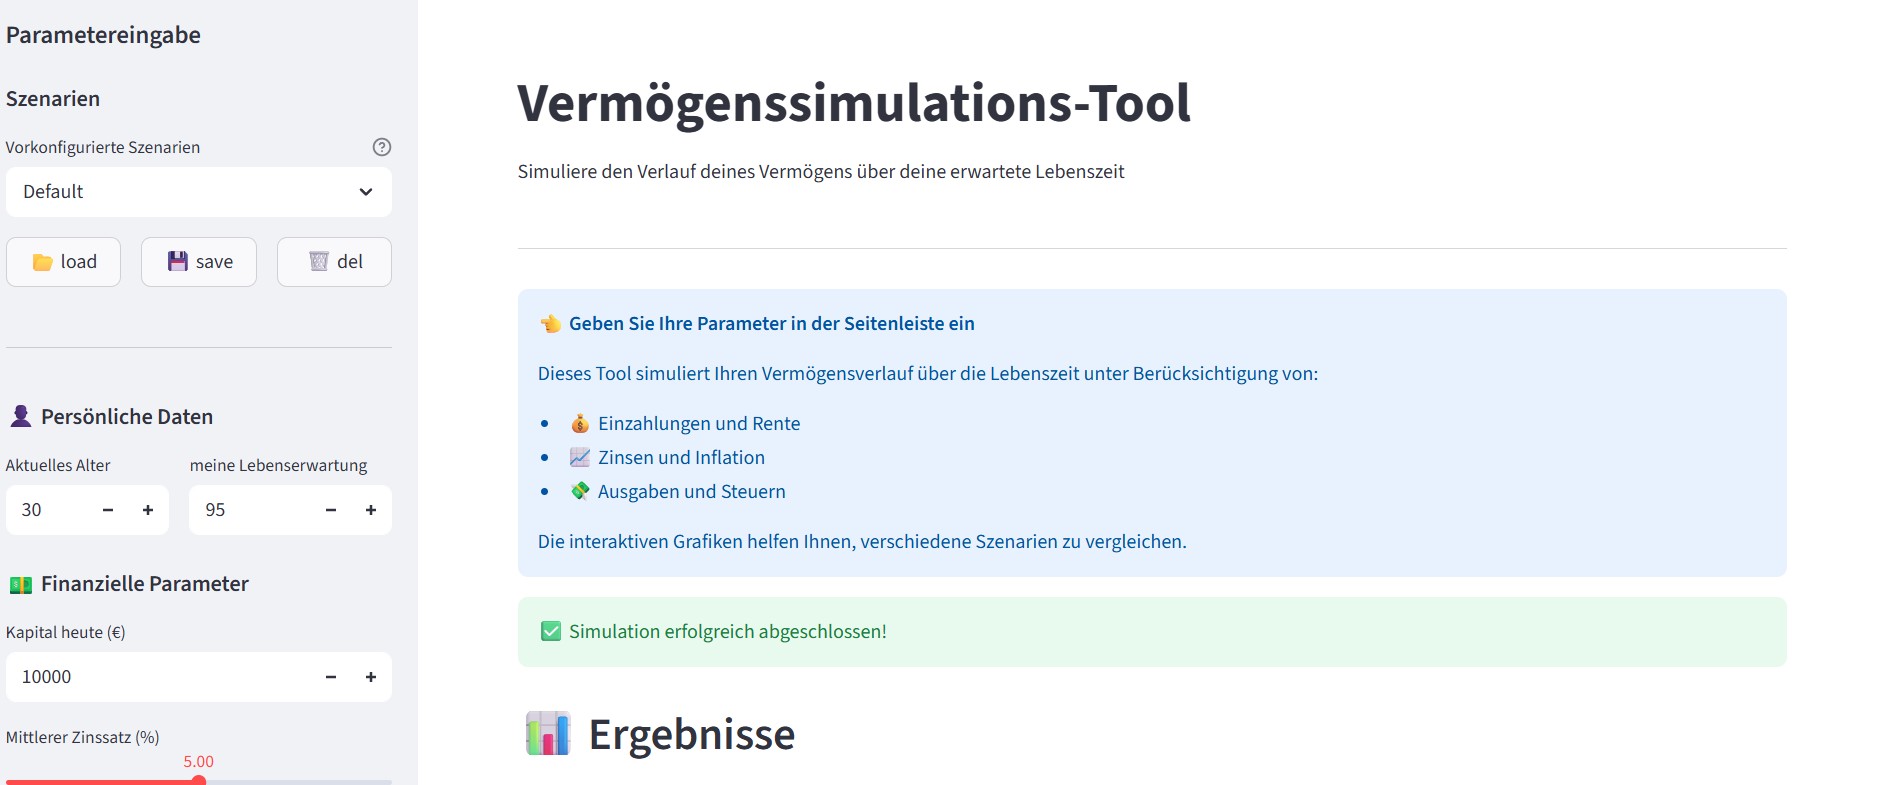Viewport: 1877px width, 785px height.
Task: Click the help icon beside Vorkonfigurierte Szenarien
Action: [x=381, y=147]
